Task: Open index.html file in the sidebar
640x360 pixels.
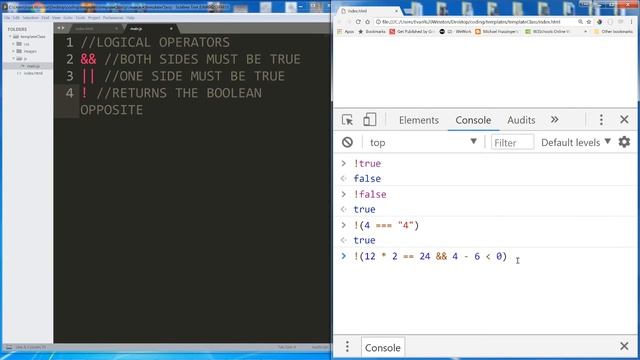Action: [x=31, y=73]
